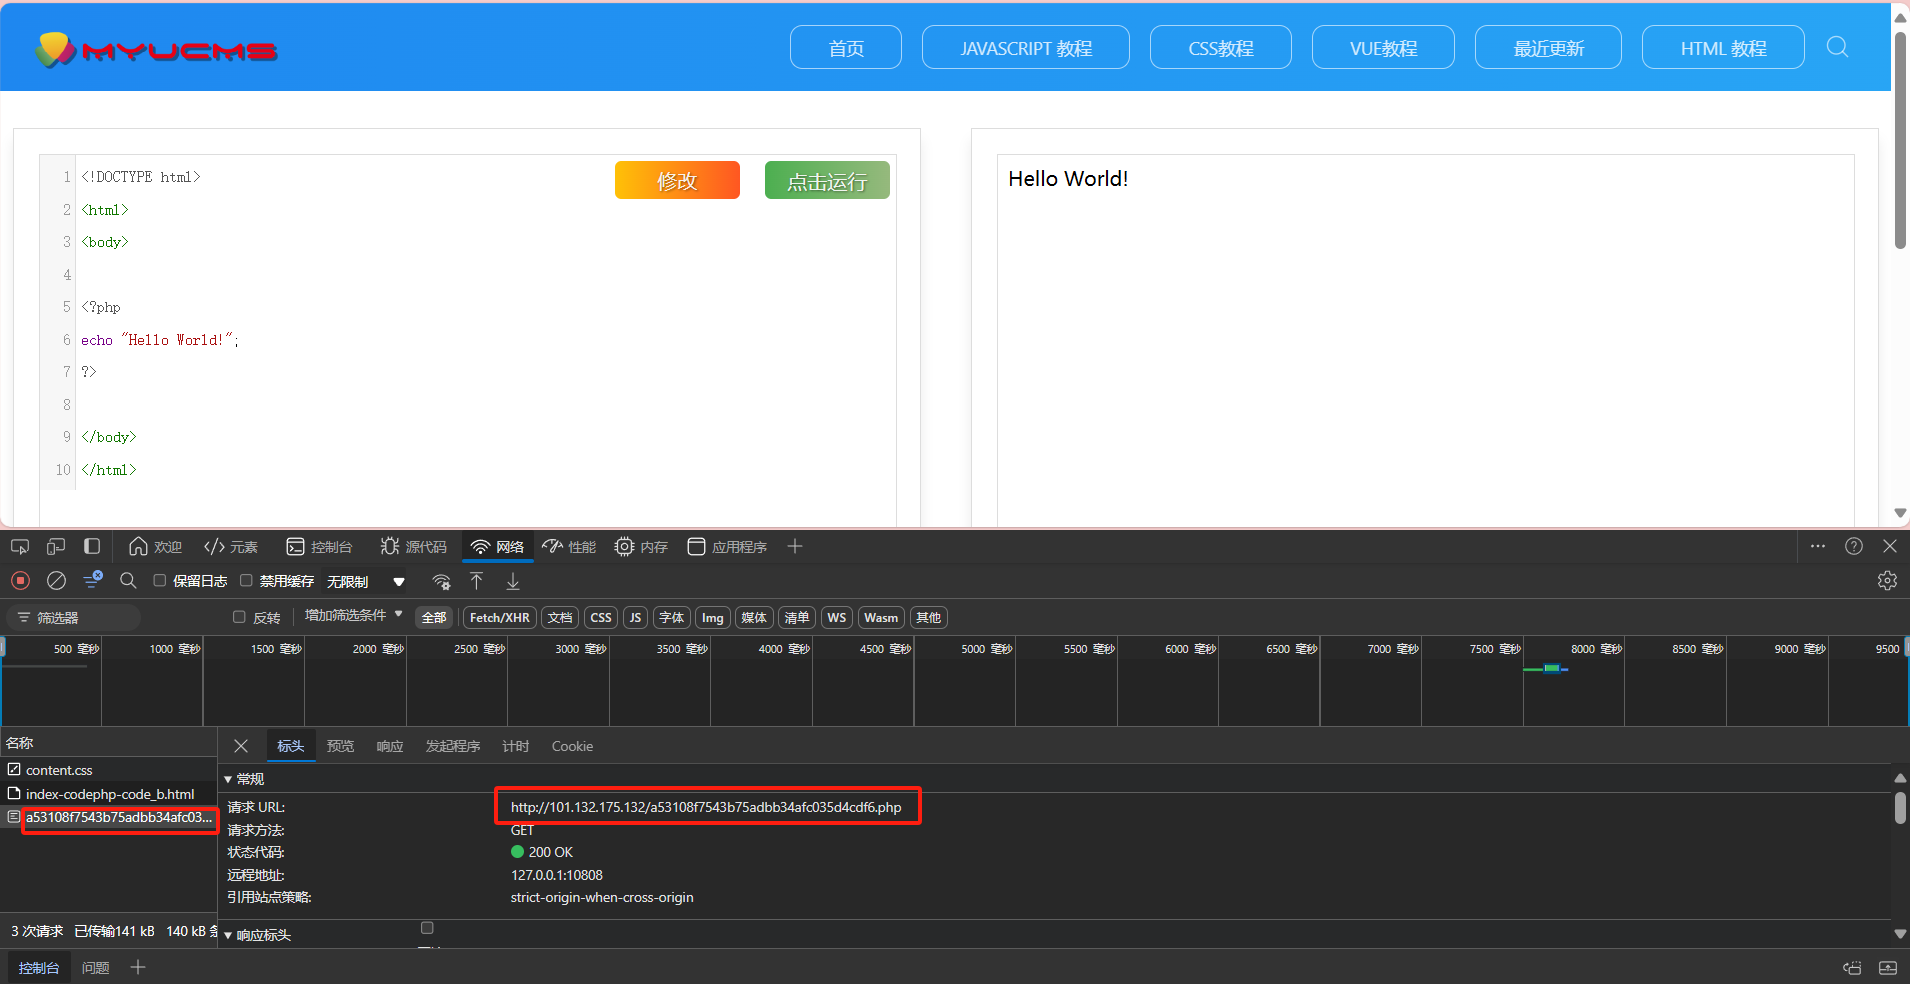Click the MYUCMS logo
This screenshot has width=1910, height=984.
point(156,49)
